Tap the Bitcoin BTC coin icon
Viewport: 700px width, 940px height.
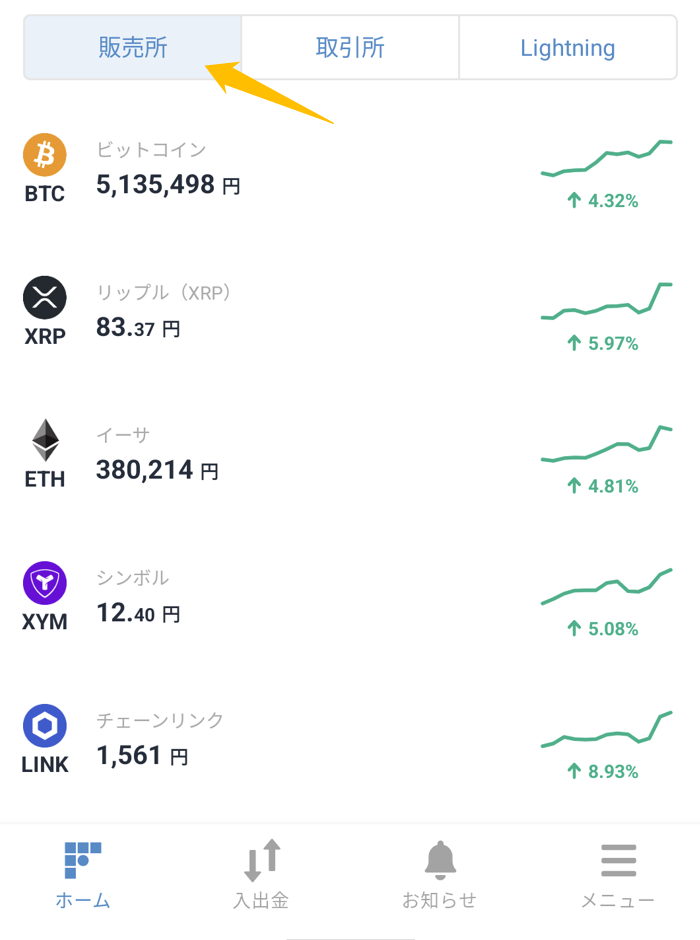tap(45, 155)
